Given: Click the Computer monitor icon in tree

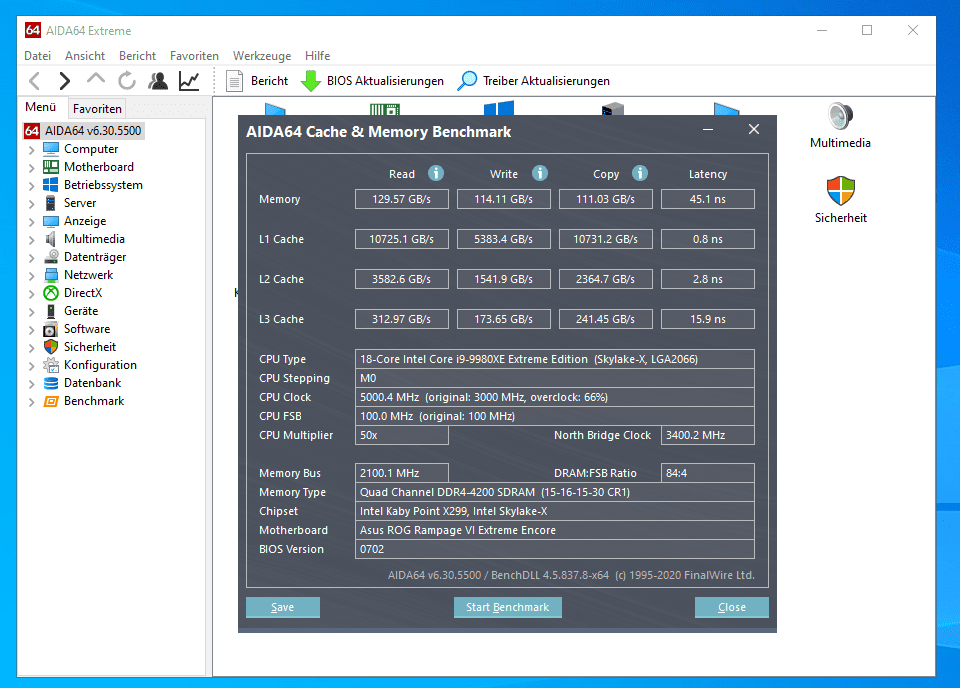Looking at the screenshot, I should 51,149.
